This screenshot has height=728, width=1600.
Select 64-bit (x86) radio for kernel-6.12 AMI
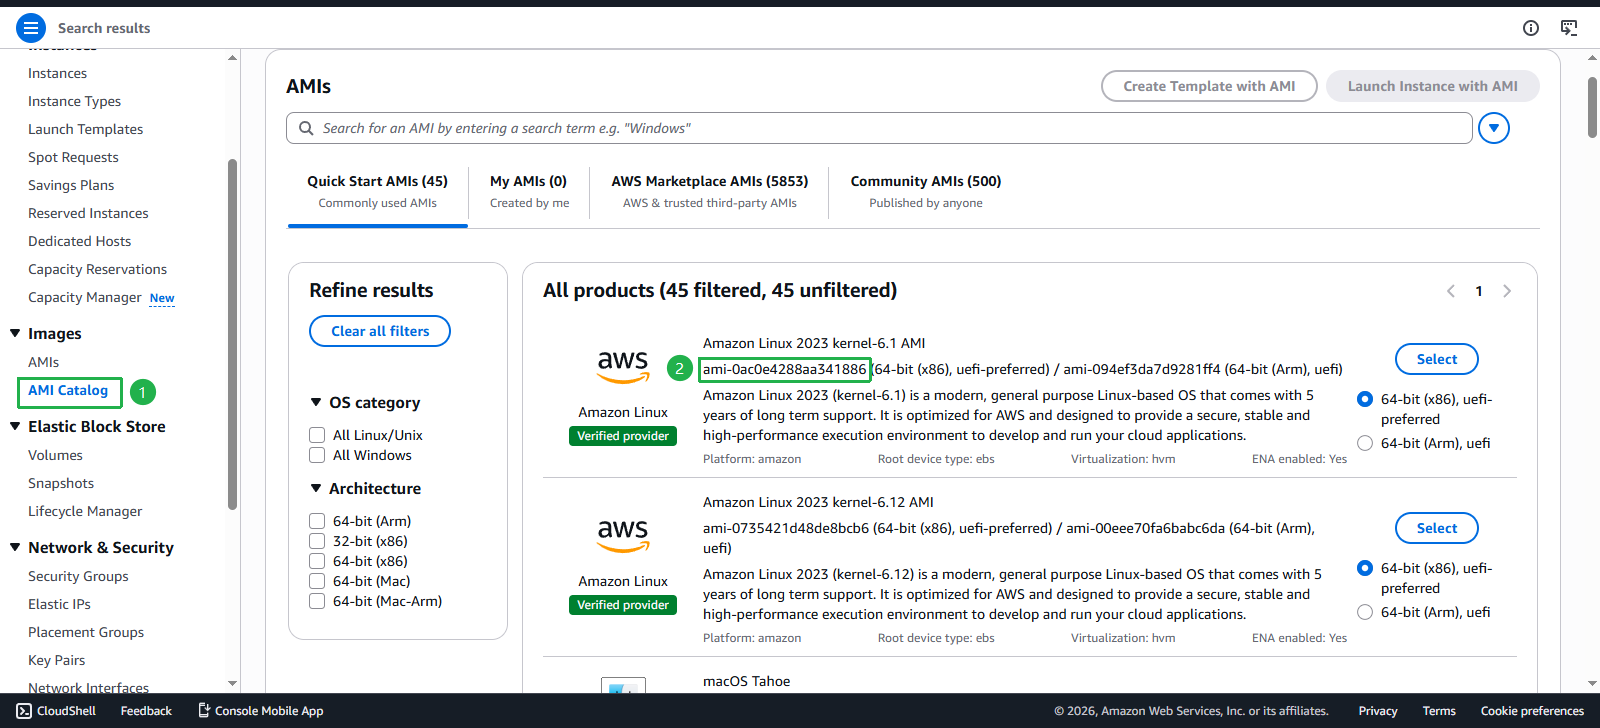click(1365, 568)
